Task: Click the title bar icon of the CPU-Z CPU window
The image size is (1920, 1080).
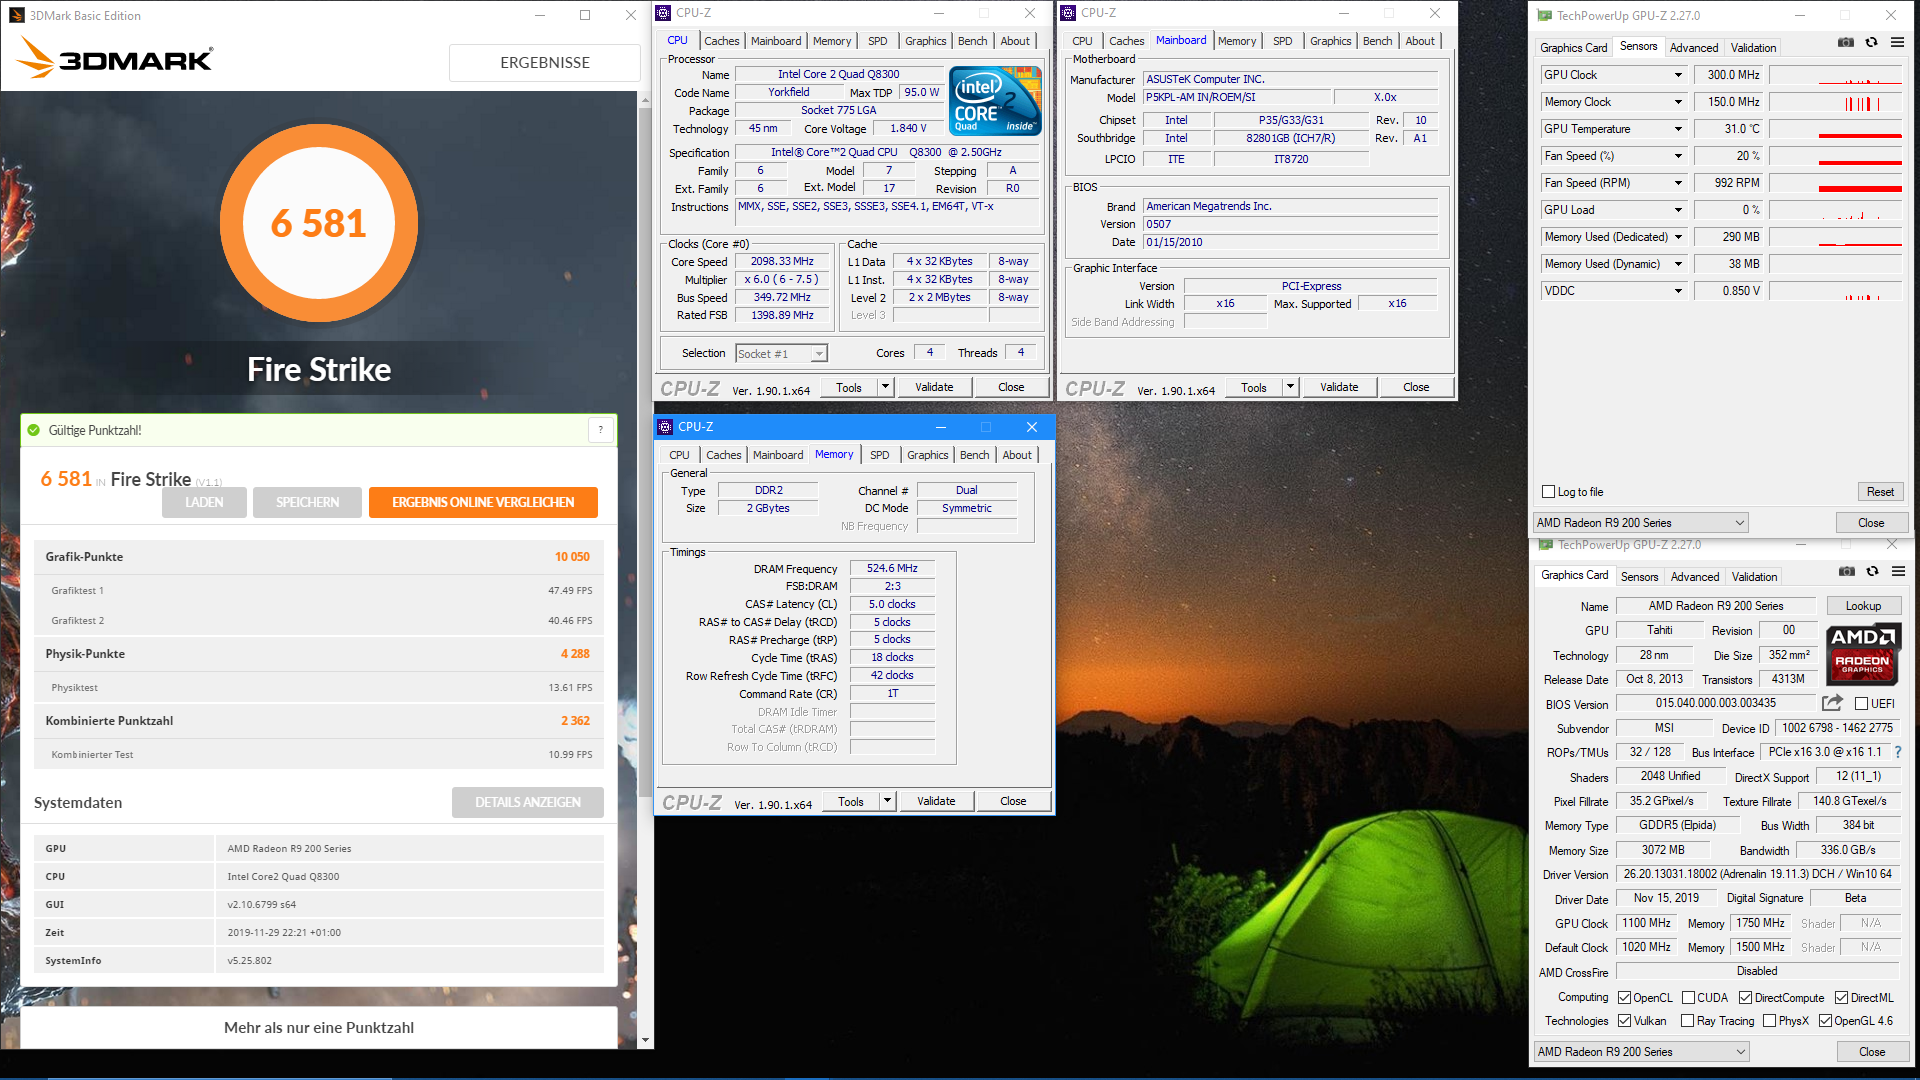Action: coord(664,13)
